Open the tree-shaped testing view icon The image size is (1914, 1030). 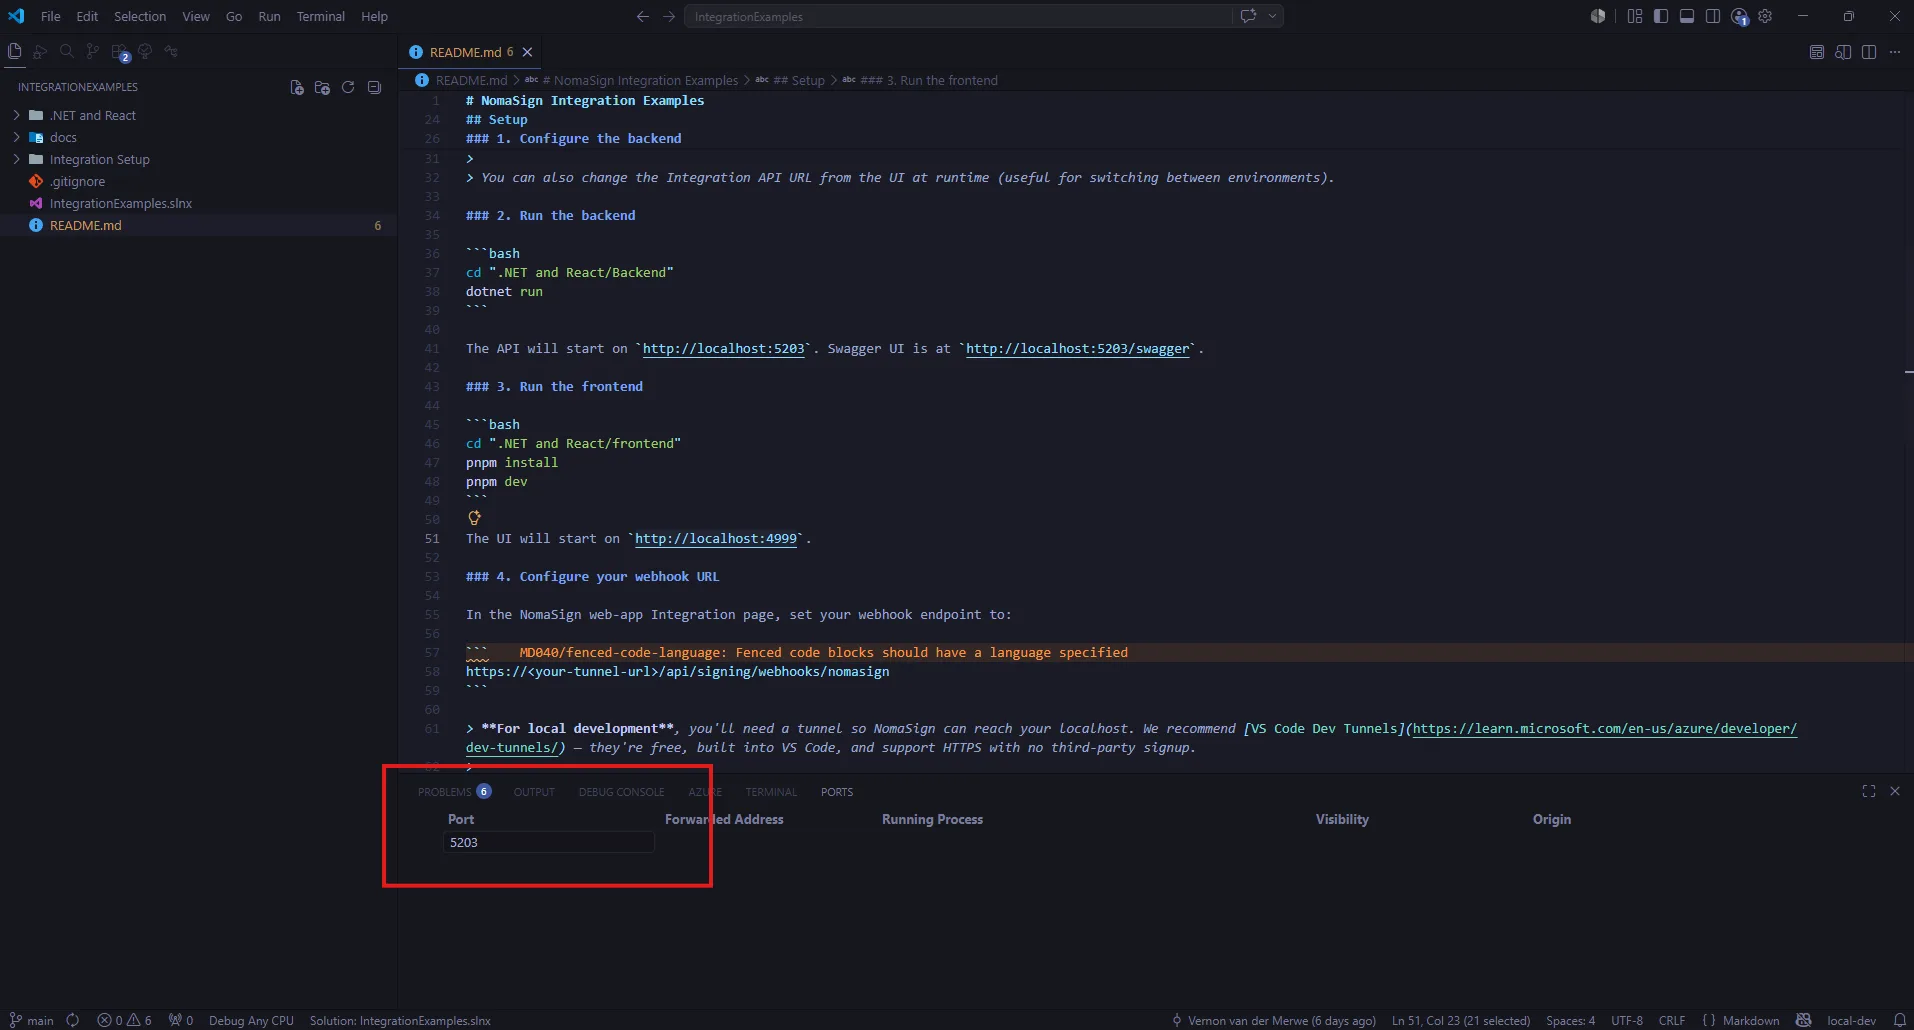[145, 51]
